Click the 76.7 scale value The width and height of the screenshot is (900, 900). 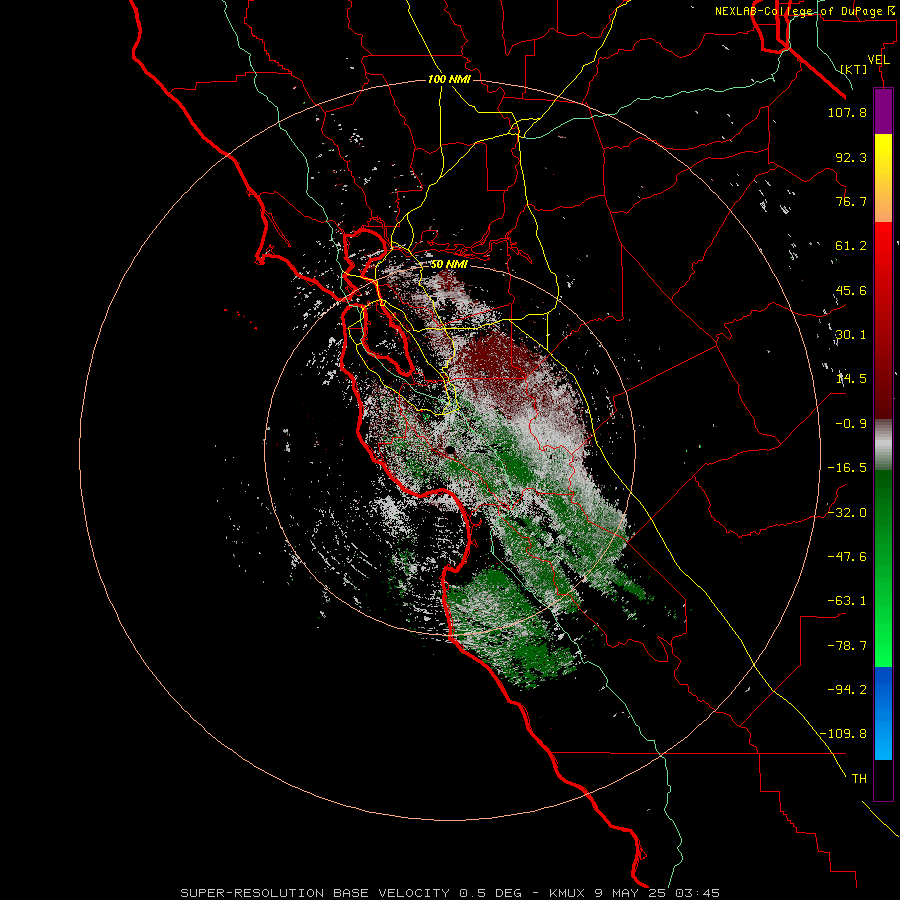coord(851,201)
